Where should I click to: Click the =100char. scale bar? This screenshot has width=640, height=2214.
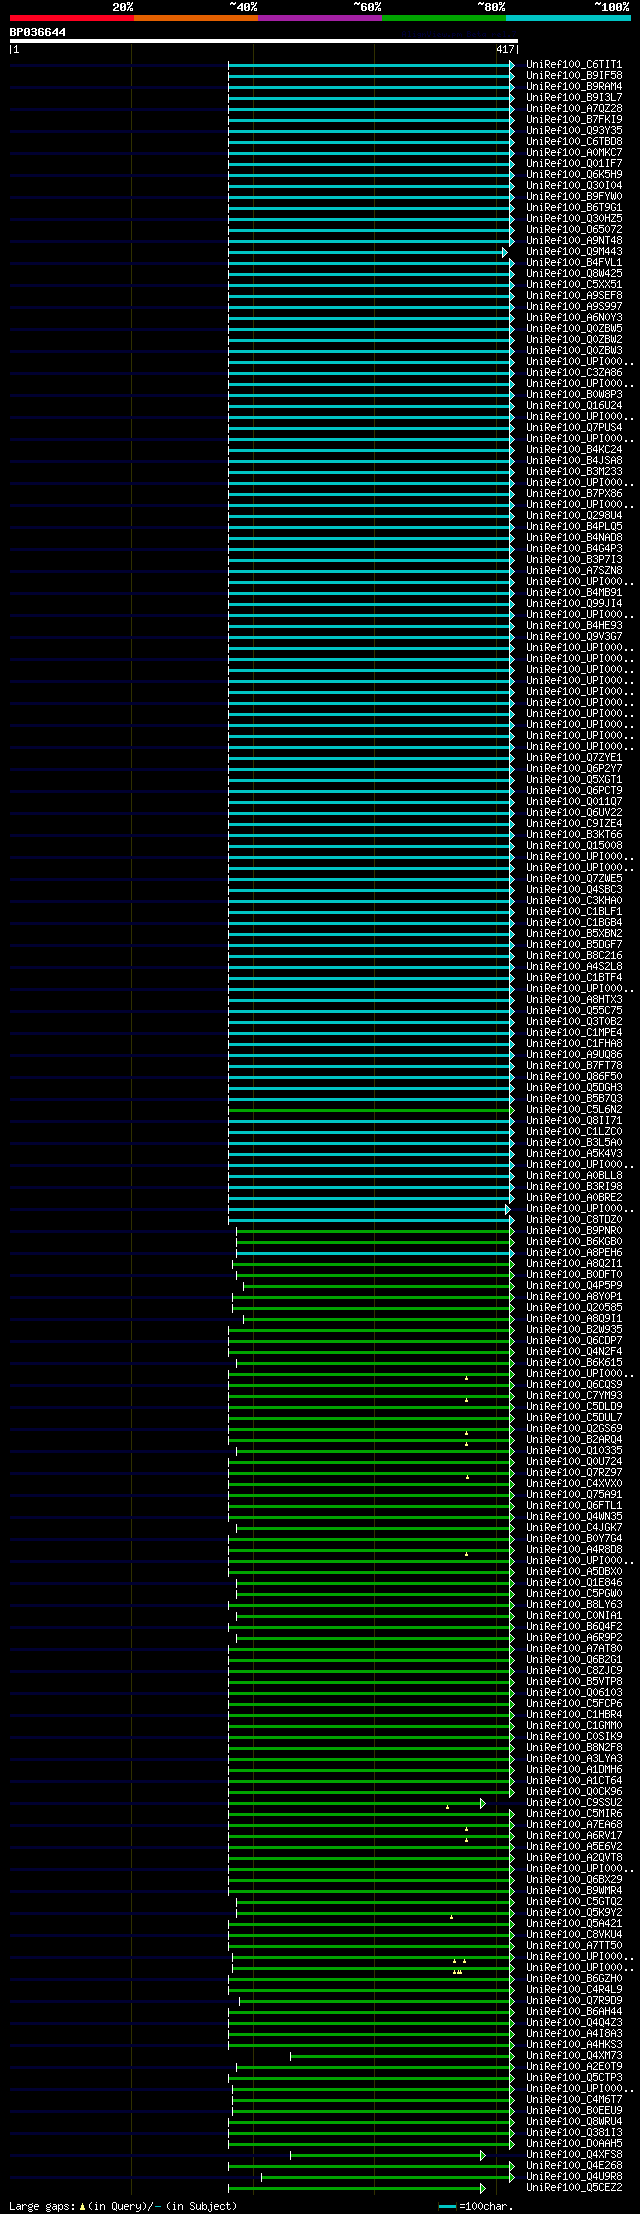(x=447, y=2206)
